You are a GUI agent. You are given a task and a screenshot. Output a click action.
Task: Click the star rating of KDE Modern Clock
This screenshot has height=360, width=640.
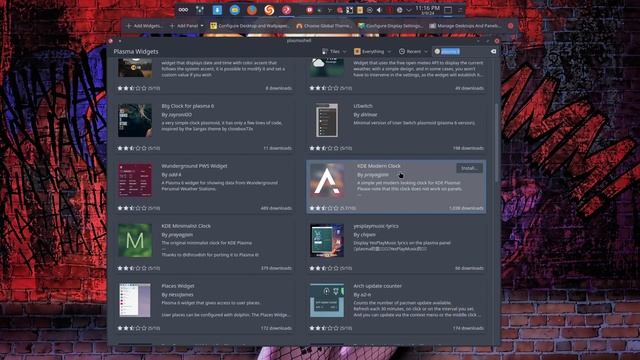click(x=324, y=208)
